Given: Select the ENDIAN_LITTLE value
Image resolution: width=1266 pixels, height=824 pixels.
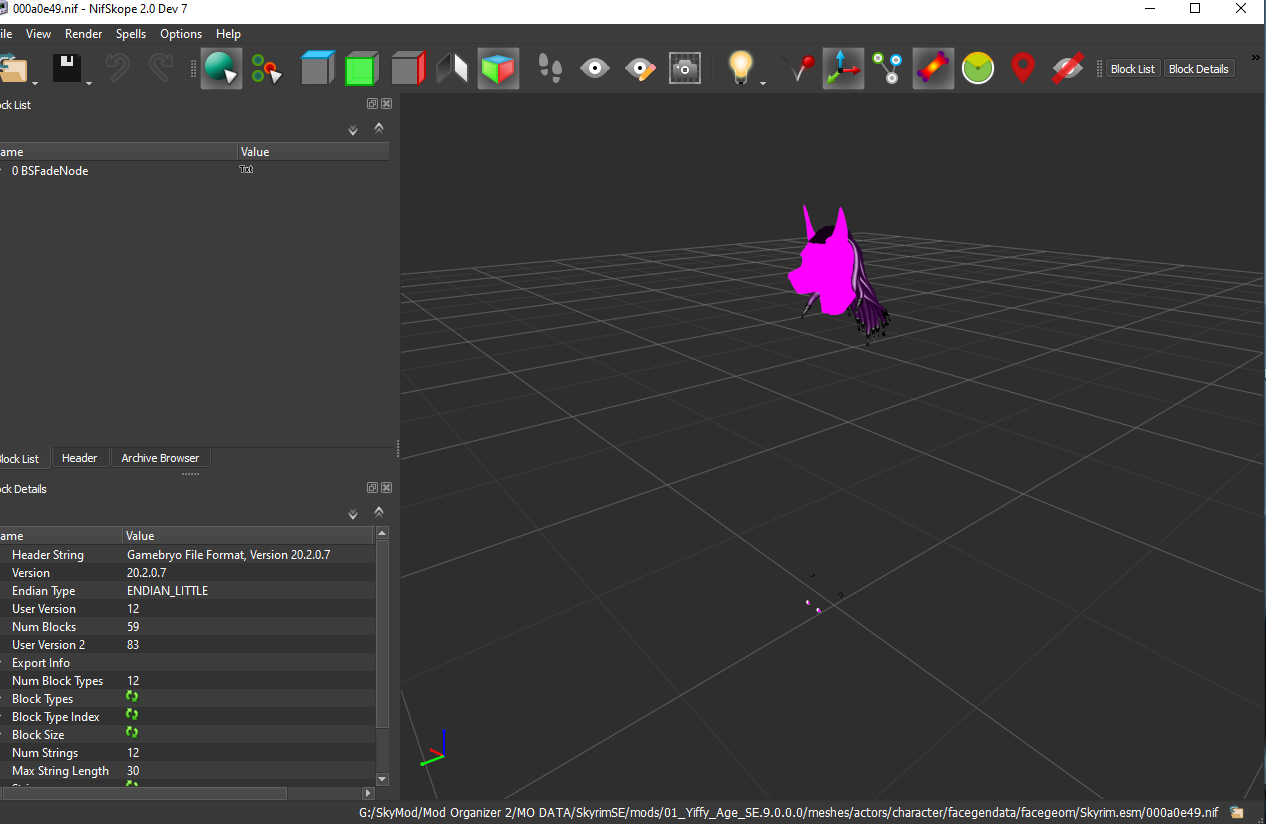Looking at the screenshot, I should [167, 591].
